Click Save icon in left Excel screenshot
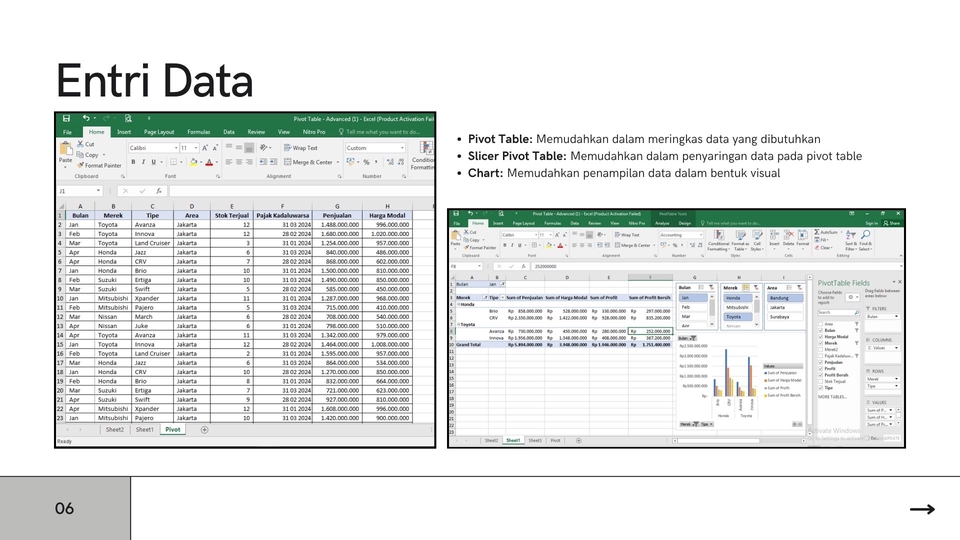The image size is (960, 540). point(66,118)
